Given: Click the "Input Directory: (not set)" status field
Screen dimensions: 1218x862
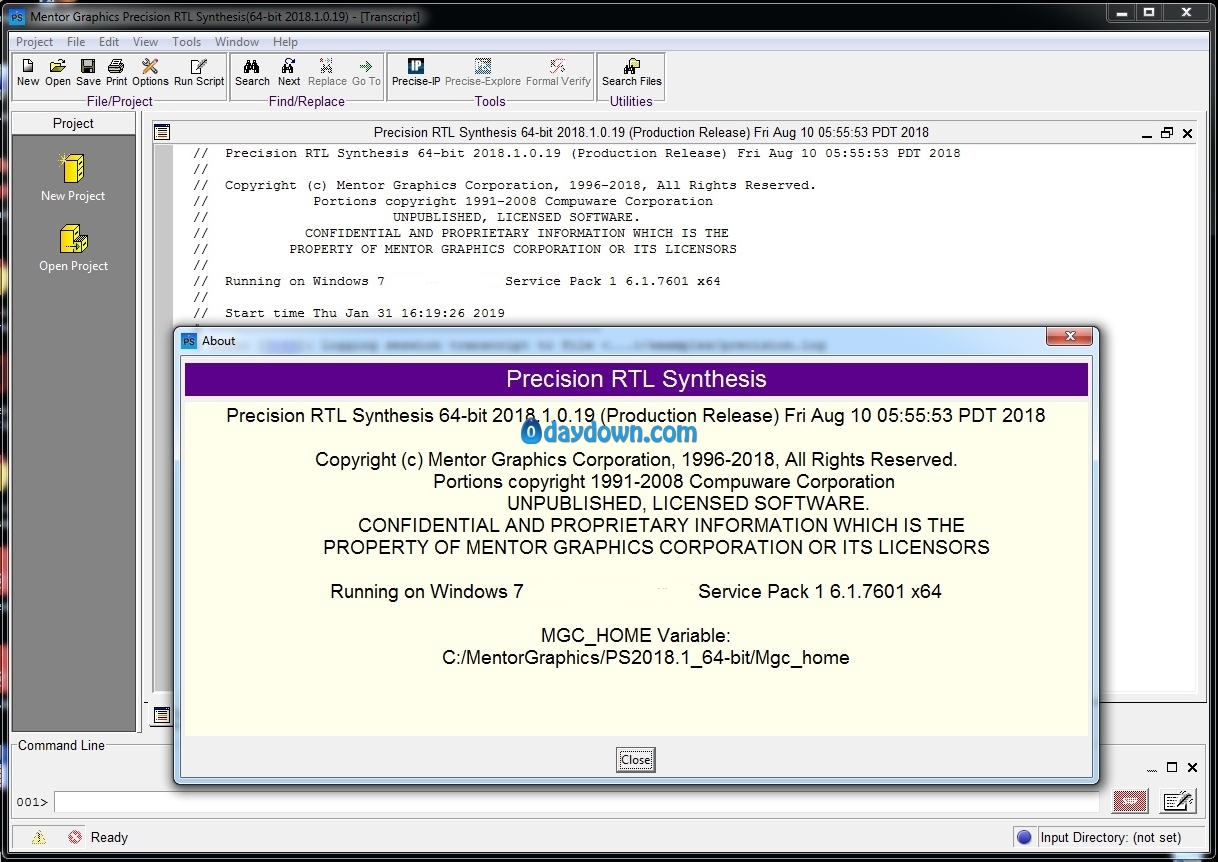Looking at the screenshot, I should (x=1111, y=837).
